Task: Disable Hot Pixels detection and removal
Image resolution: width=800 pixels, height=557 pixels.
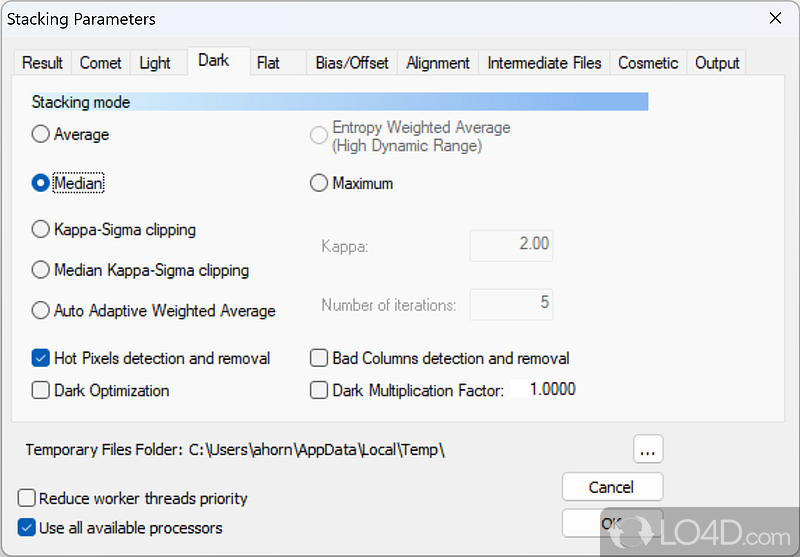Action: click(x=41, y=358)
